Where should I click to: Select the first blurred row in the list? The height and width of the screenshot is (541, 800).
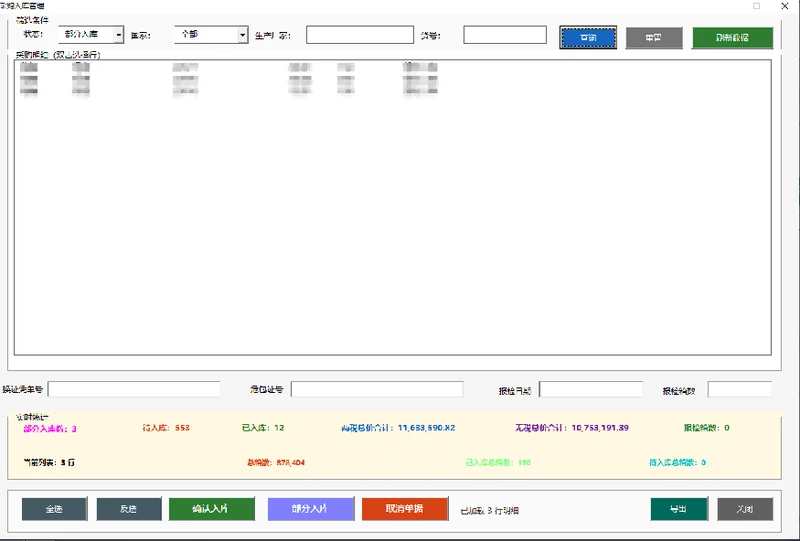229,67
